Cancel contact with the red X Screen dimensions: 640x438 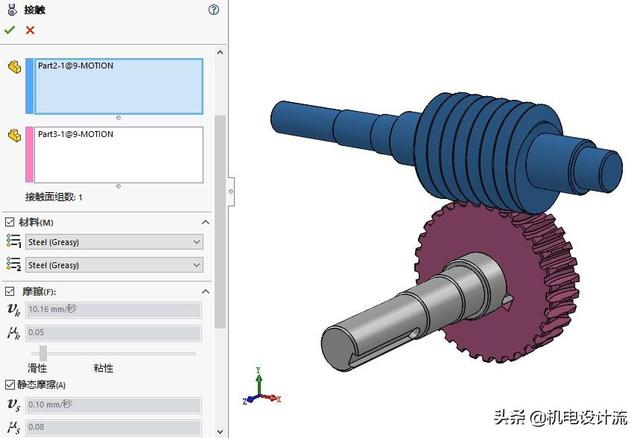30,30
